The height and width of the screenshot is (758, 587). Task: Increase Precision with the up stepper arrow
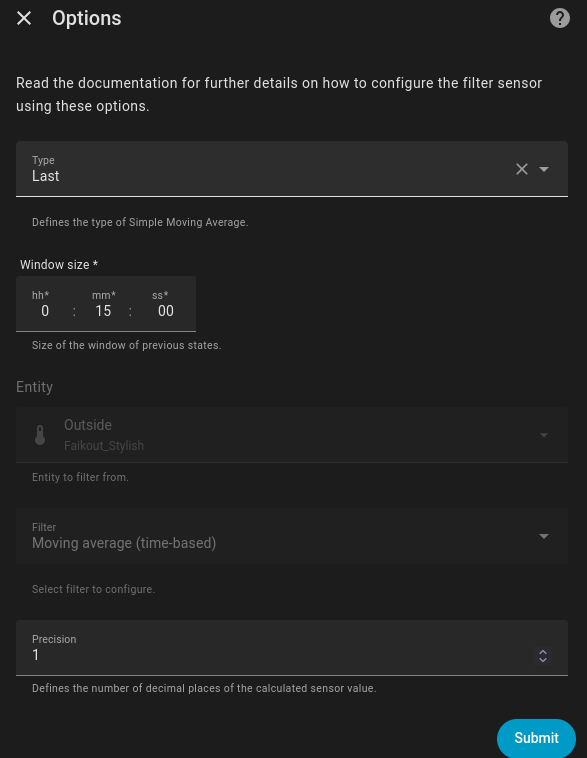point(543,652)
